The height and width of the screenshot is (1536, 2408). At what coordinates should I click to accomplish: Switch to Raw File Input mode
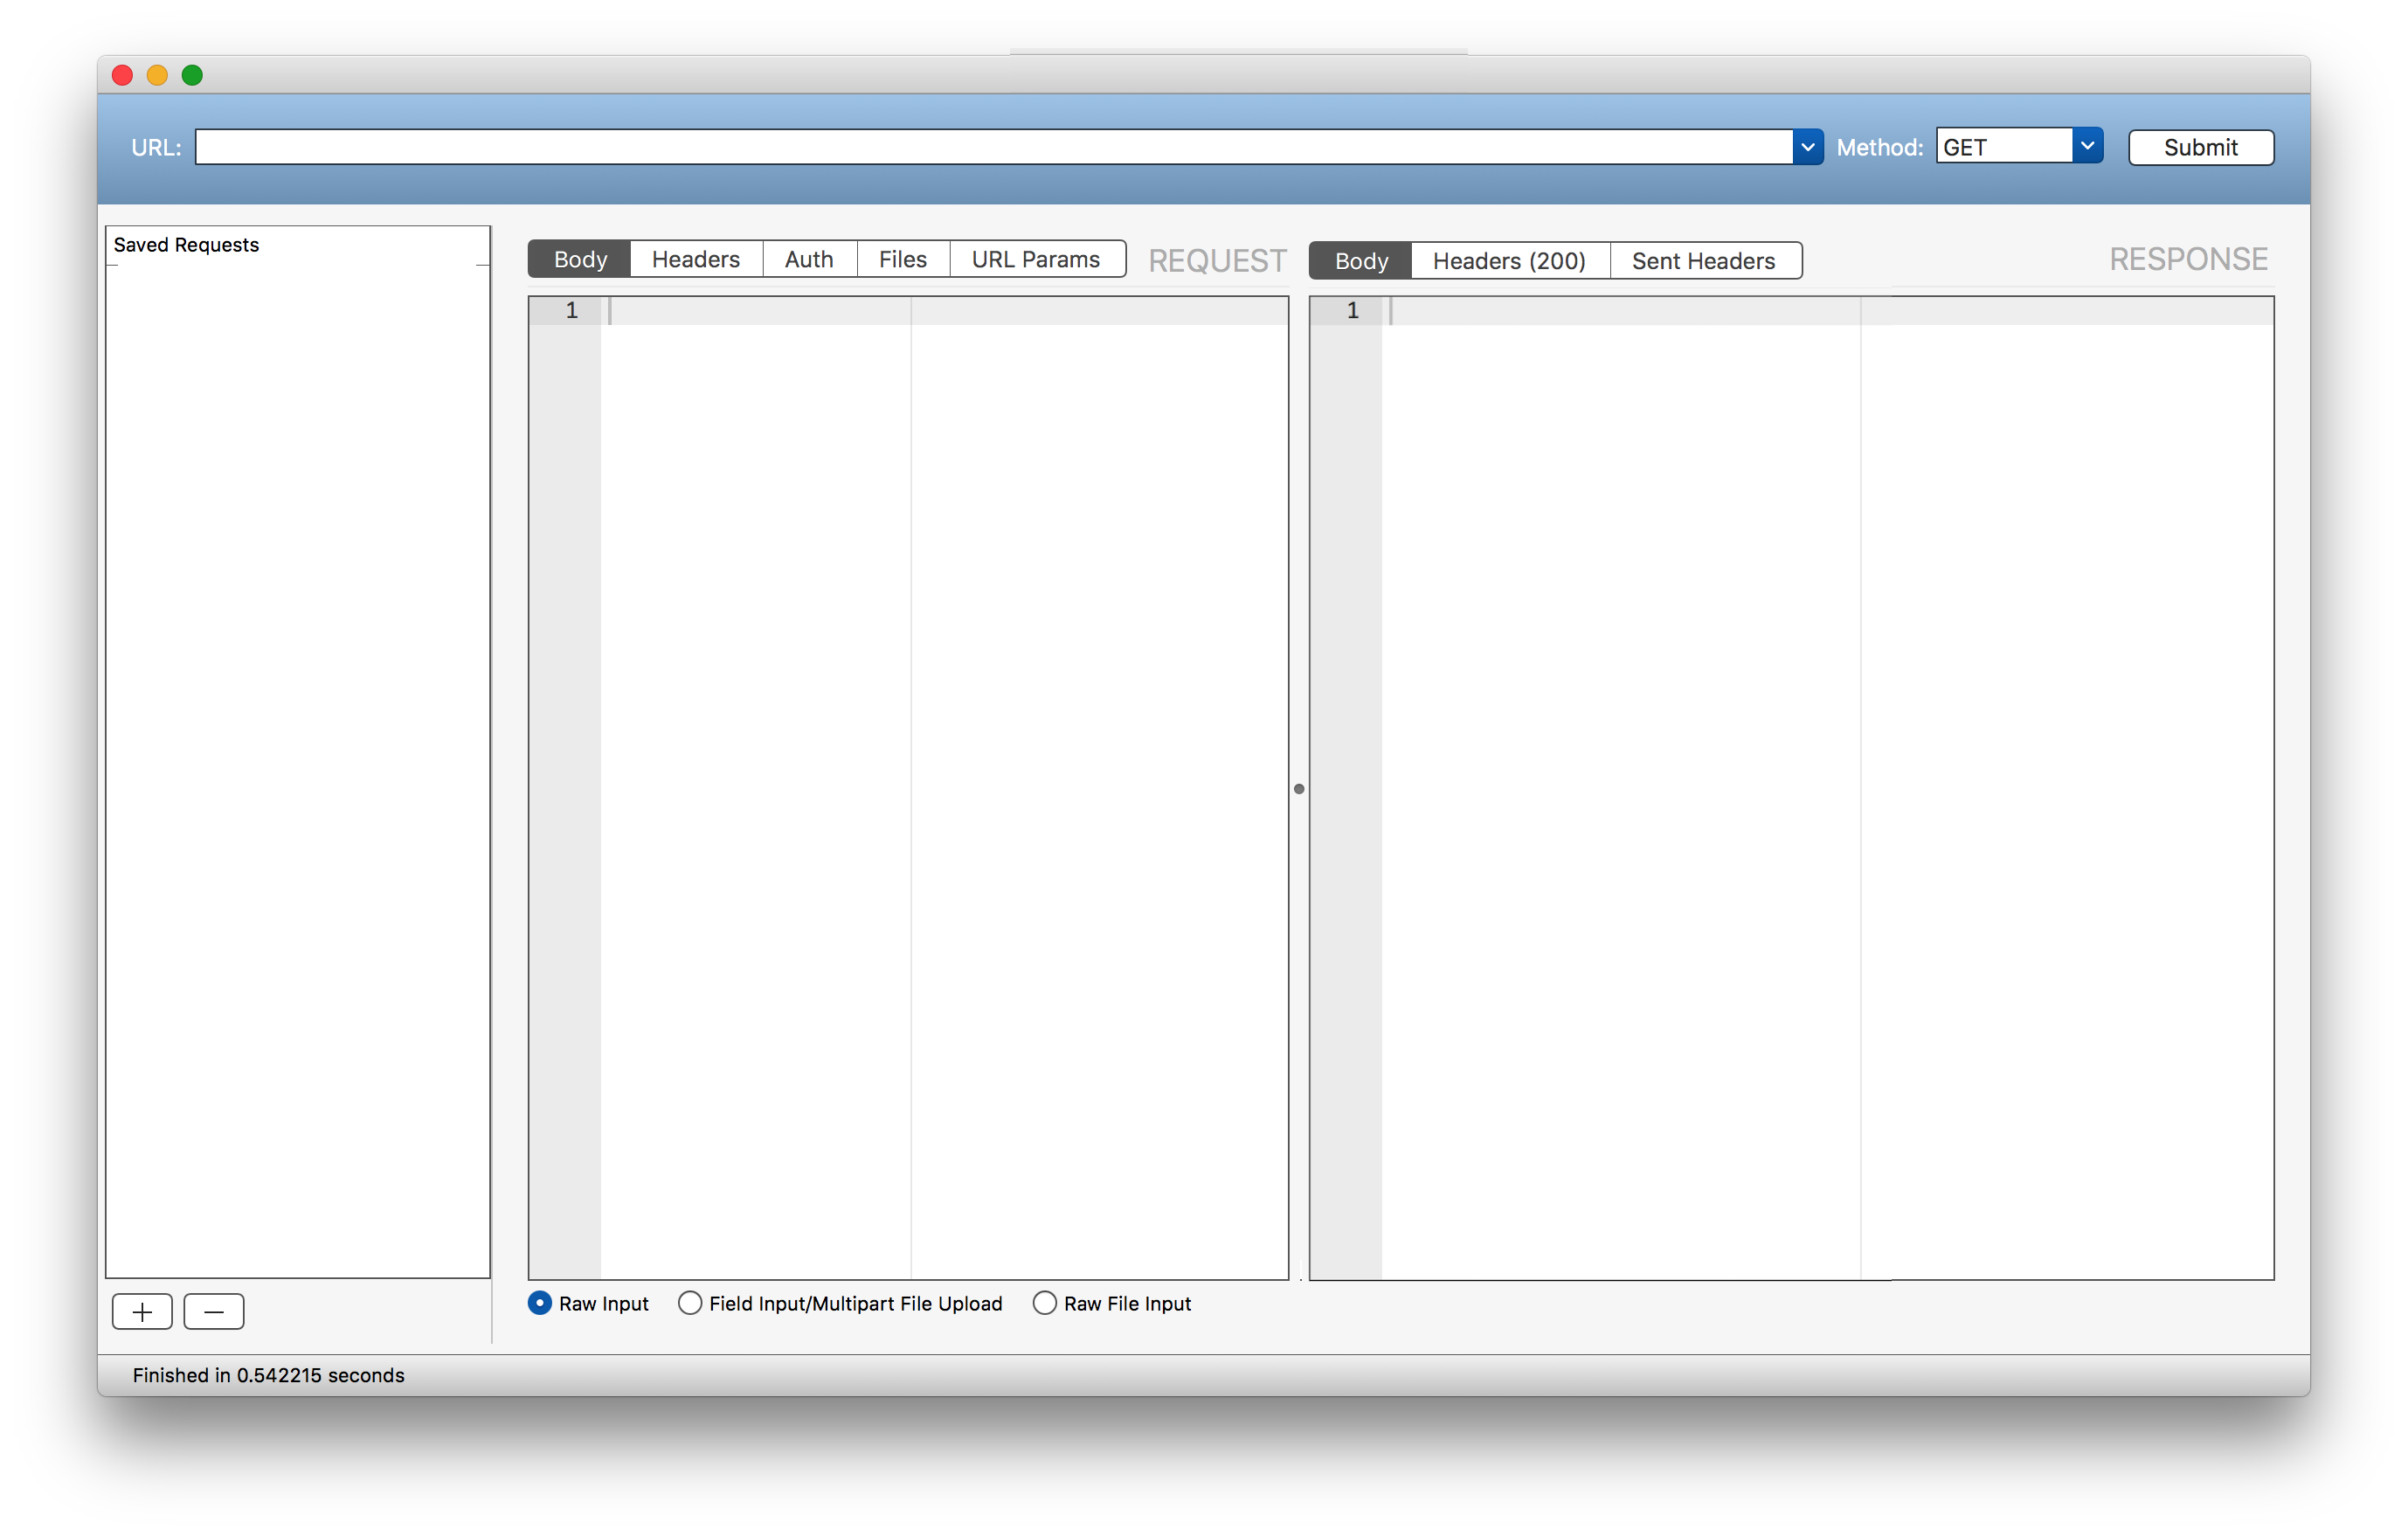(1046, 1303)
